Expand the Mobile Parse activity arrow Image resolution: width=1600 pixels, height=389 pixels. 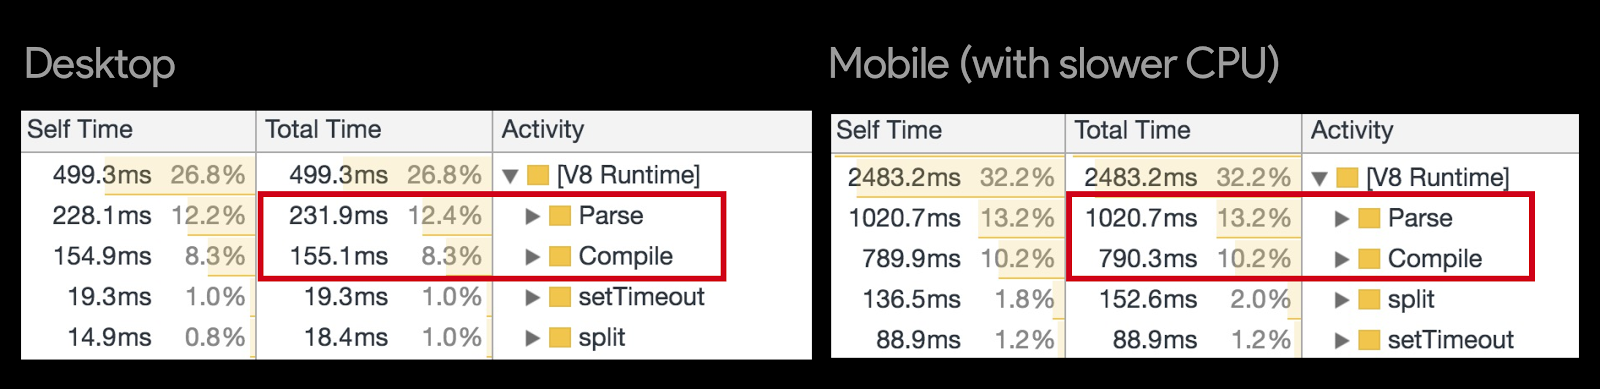[1341, 219]
